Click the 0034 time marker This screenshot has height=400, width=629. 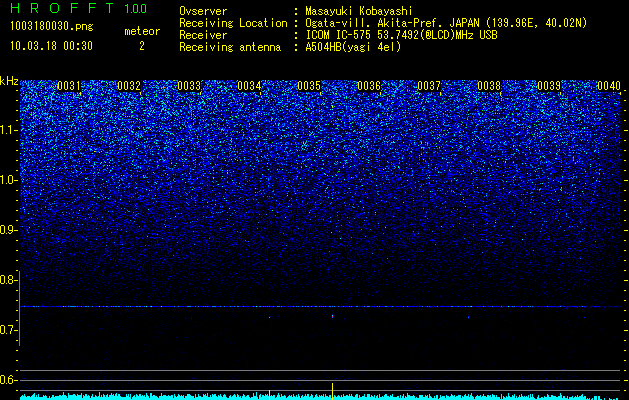tap(249, 86)
